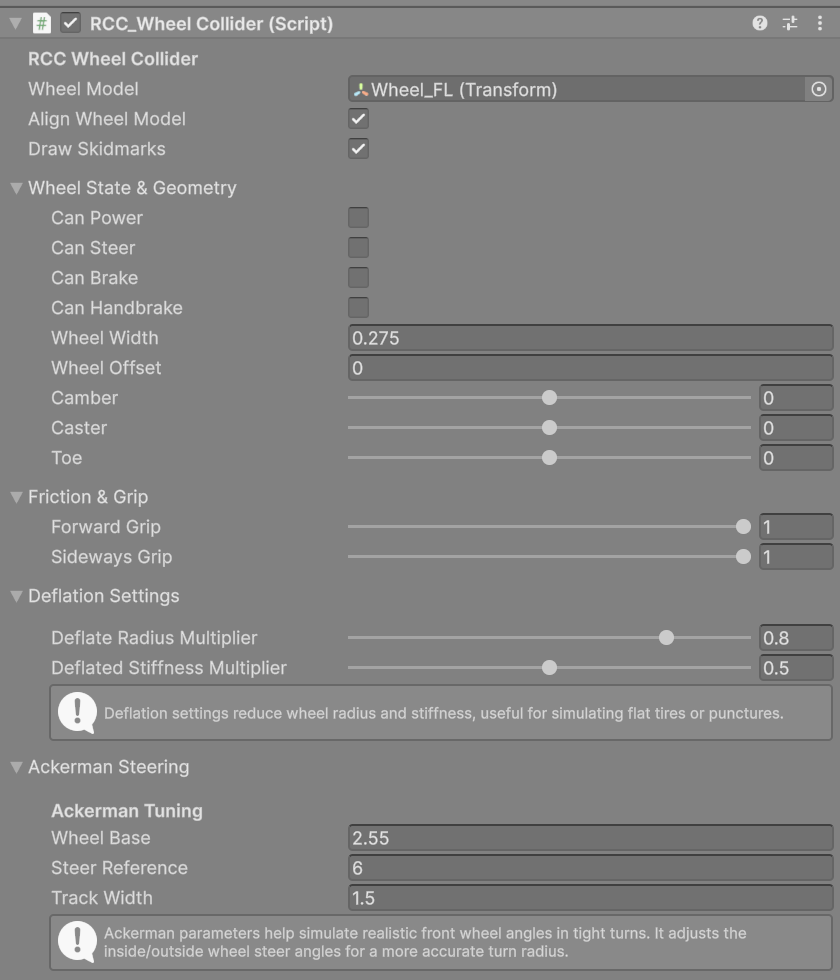This screenshot has width=840, height=980.
Task: Click the Toe slider handle
Action: tap(549, 458)
